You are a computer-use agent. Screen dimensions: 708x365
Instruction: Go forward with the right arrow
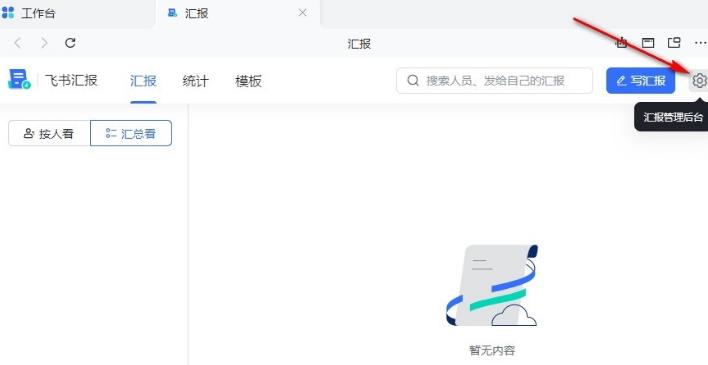tap(44, 43)
